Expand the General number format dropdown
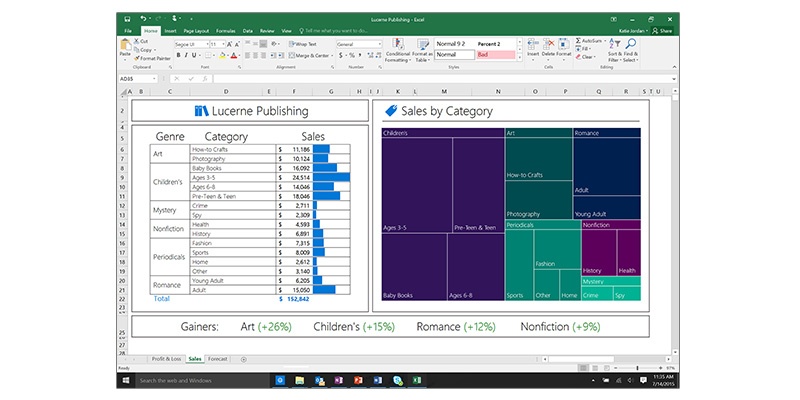 378,44
